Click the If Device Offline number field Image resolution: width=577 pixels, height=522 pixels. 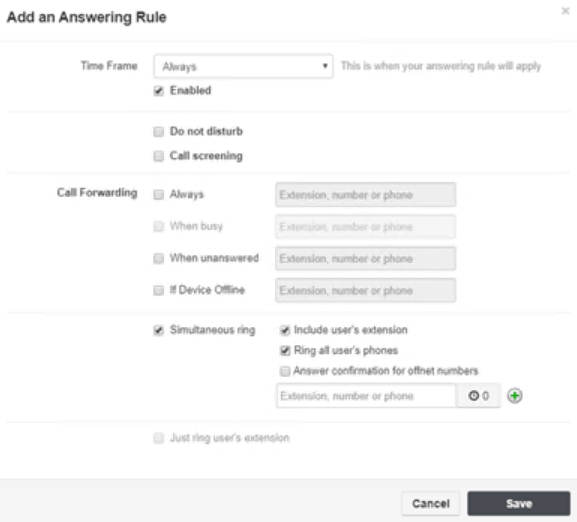365,290
